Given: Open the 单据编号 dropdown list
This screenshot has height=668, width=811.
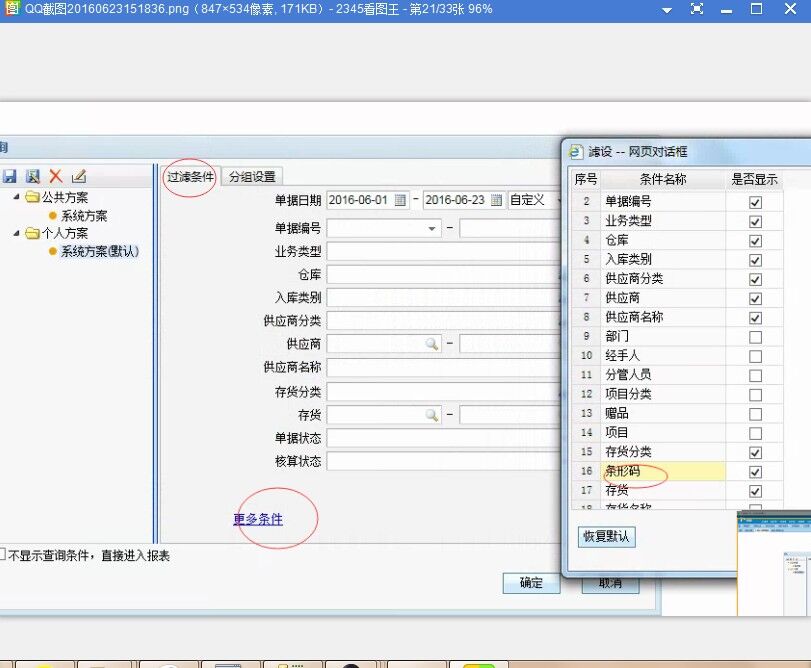Looking at the screenshot, I should (432, 228).
